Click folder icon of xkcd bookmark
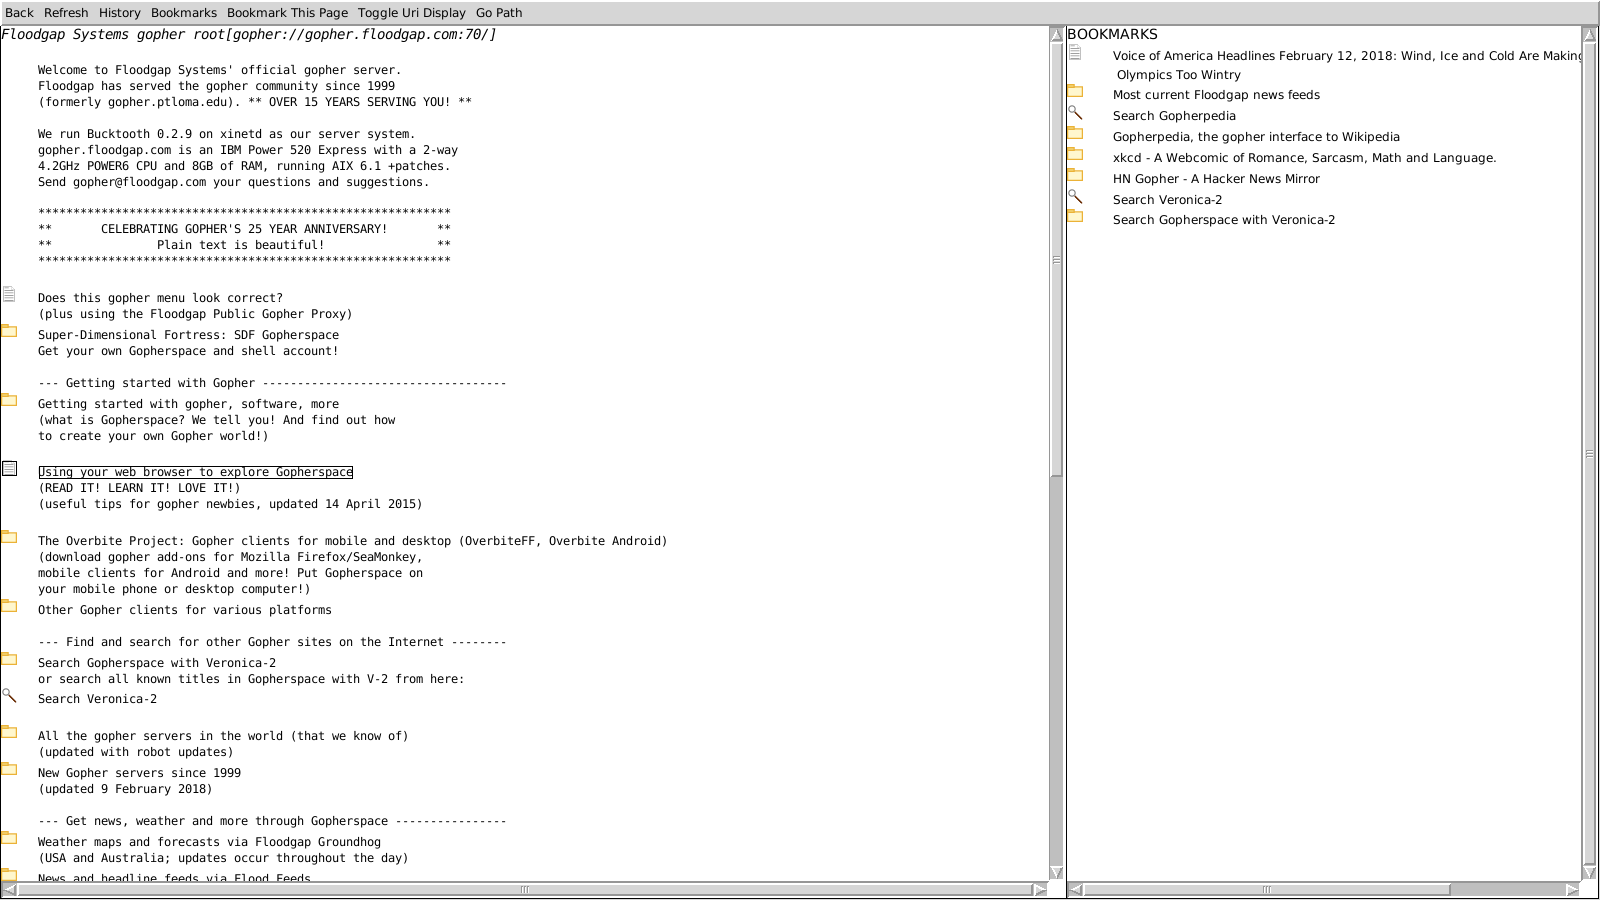The height and width of the screenshot is (900, 1600). coord(1075,154)
